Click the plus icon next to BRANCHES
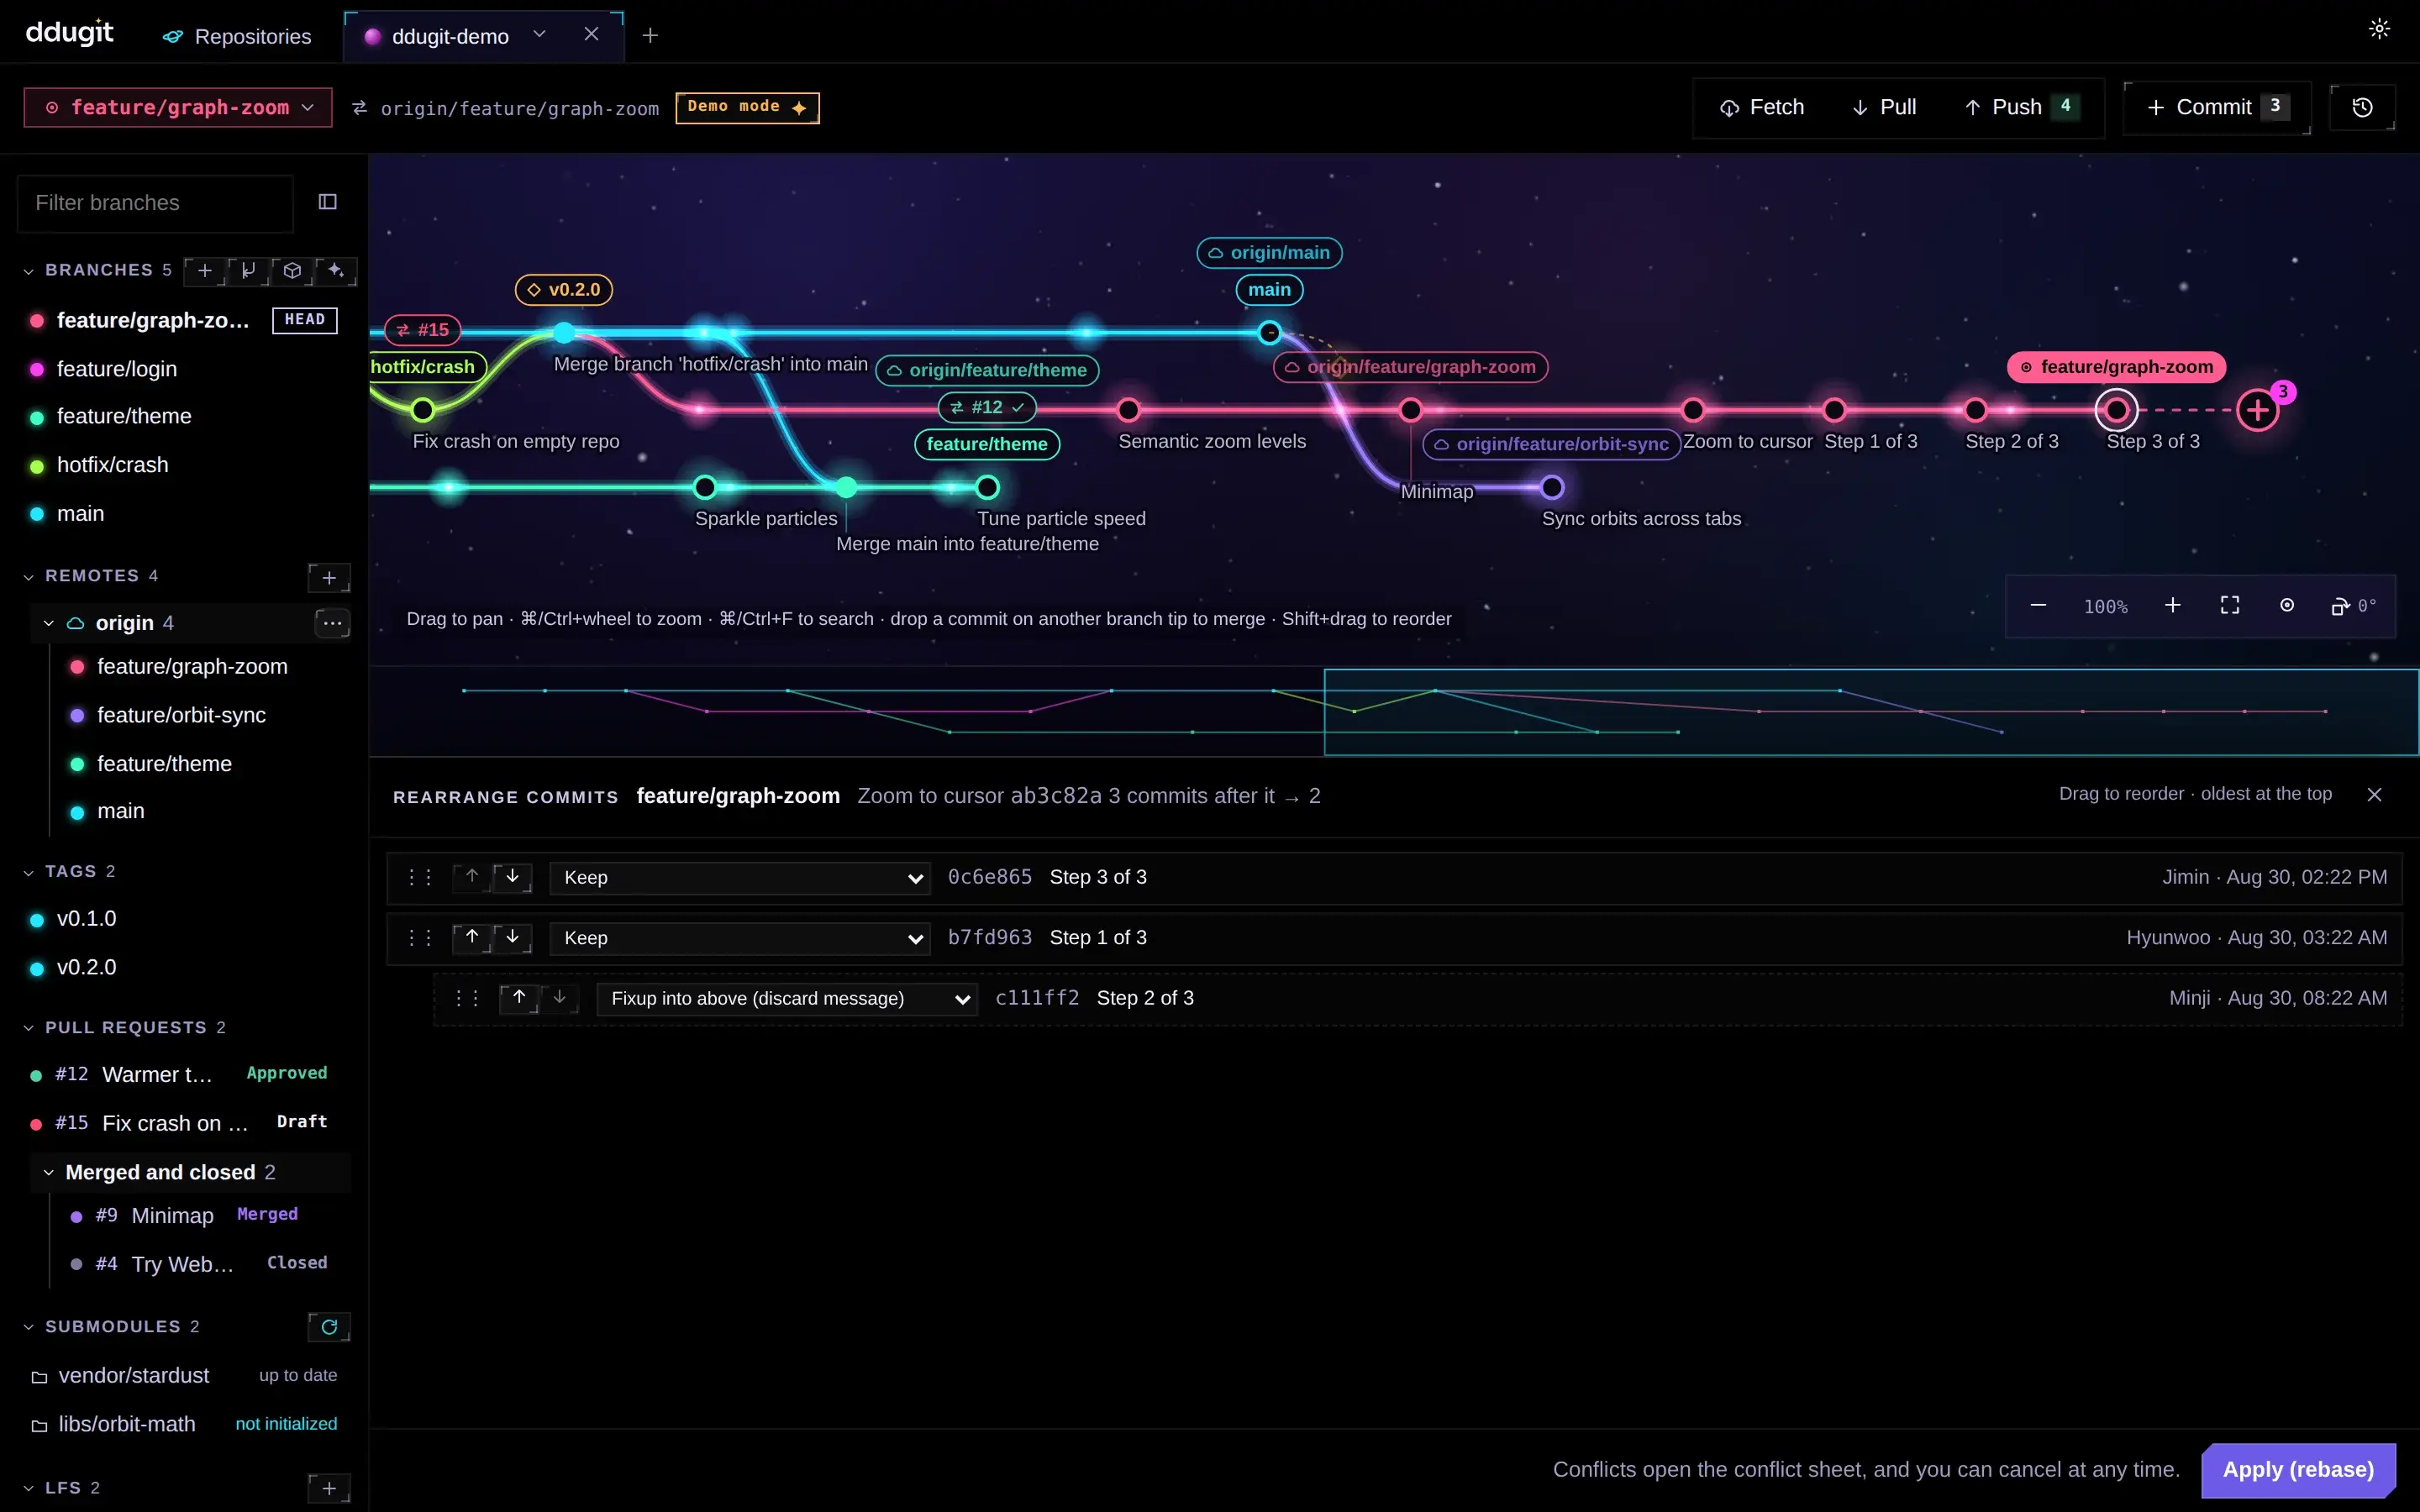The height and width of the screenshot is (1512, 2420). point(205,270)
